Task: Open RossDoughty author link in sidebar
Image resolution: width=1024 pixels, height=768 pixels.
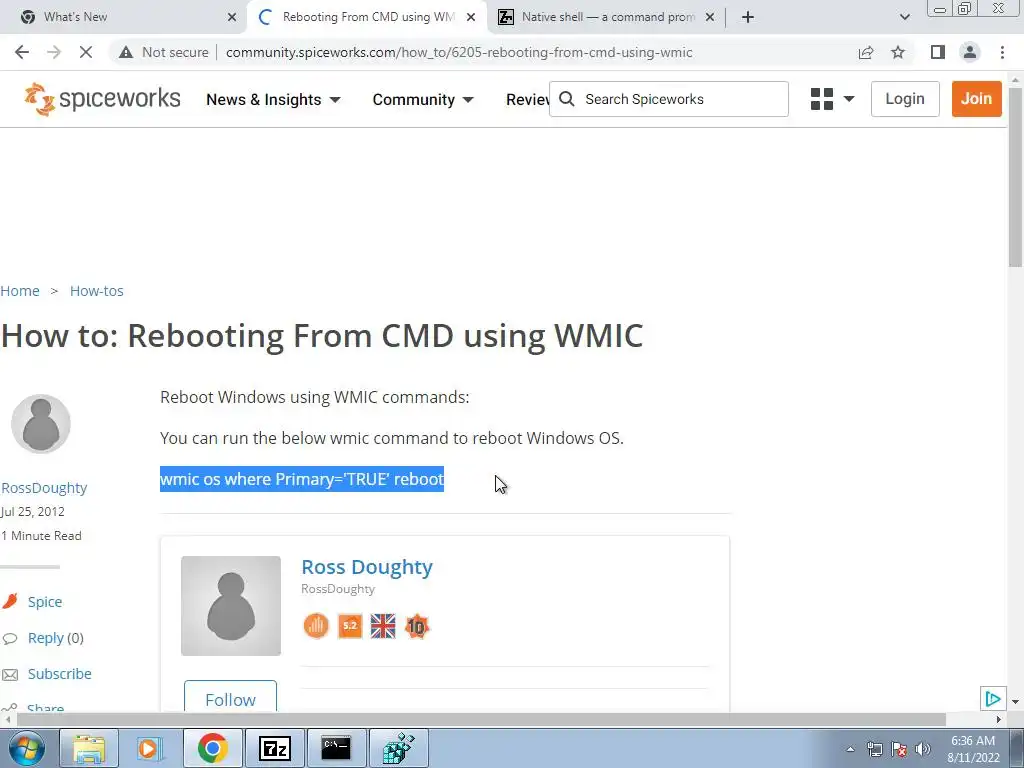Action: (44, 488)
